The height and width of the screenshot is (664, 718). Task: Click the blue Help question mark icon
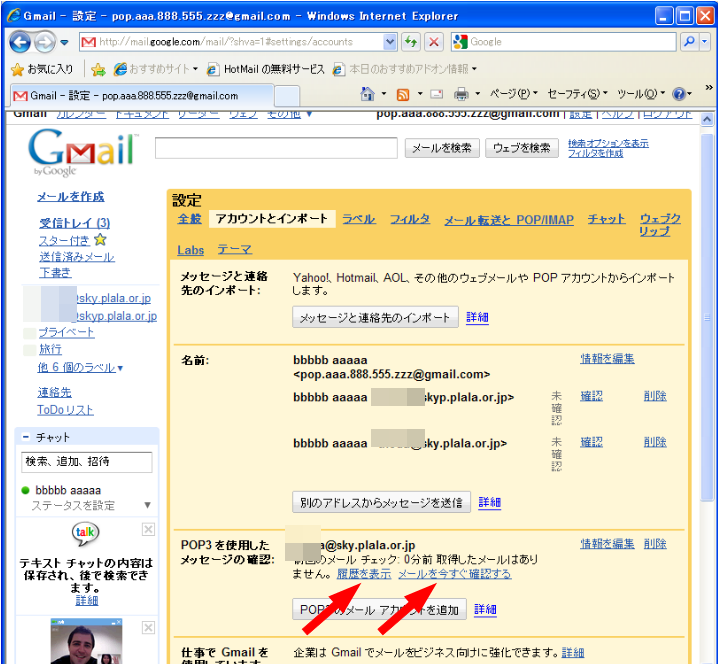coord(678,94)
